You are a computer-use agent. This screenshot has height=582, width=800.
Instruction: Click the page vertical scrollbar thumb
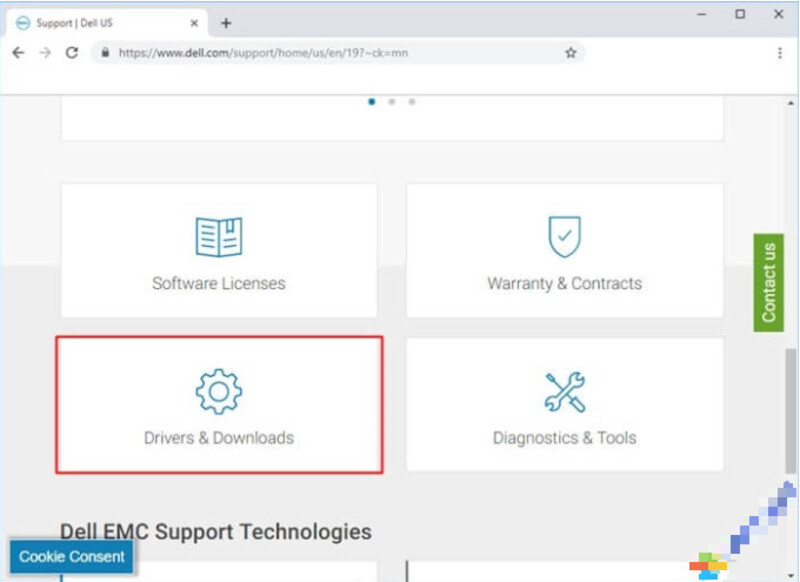point(790,411)
